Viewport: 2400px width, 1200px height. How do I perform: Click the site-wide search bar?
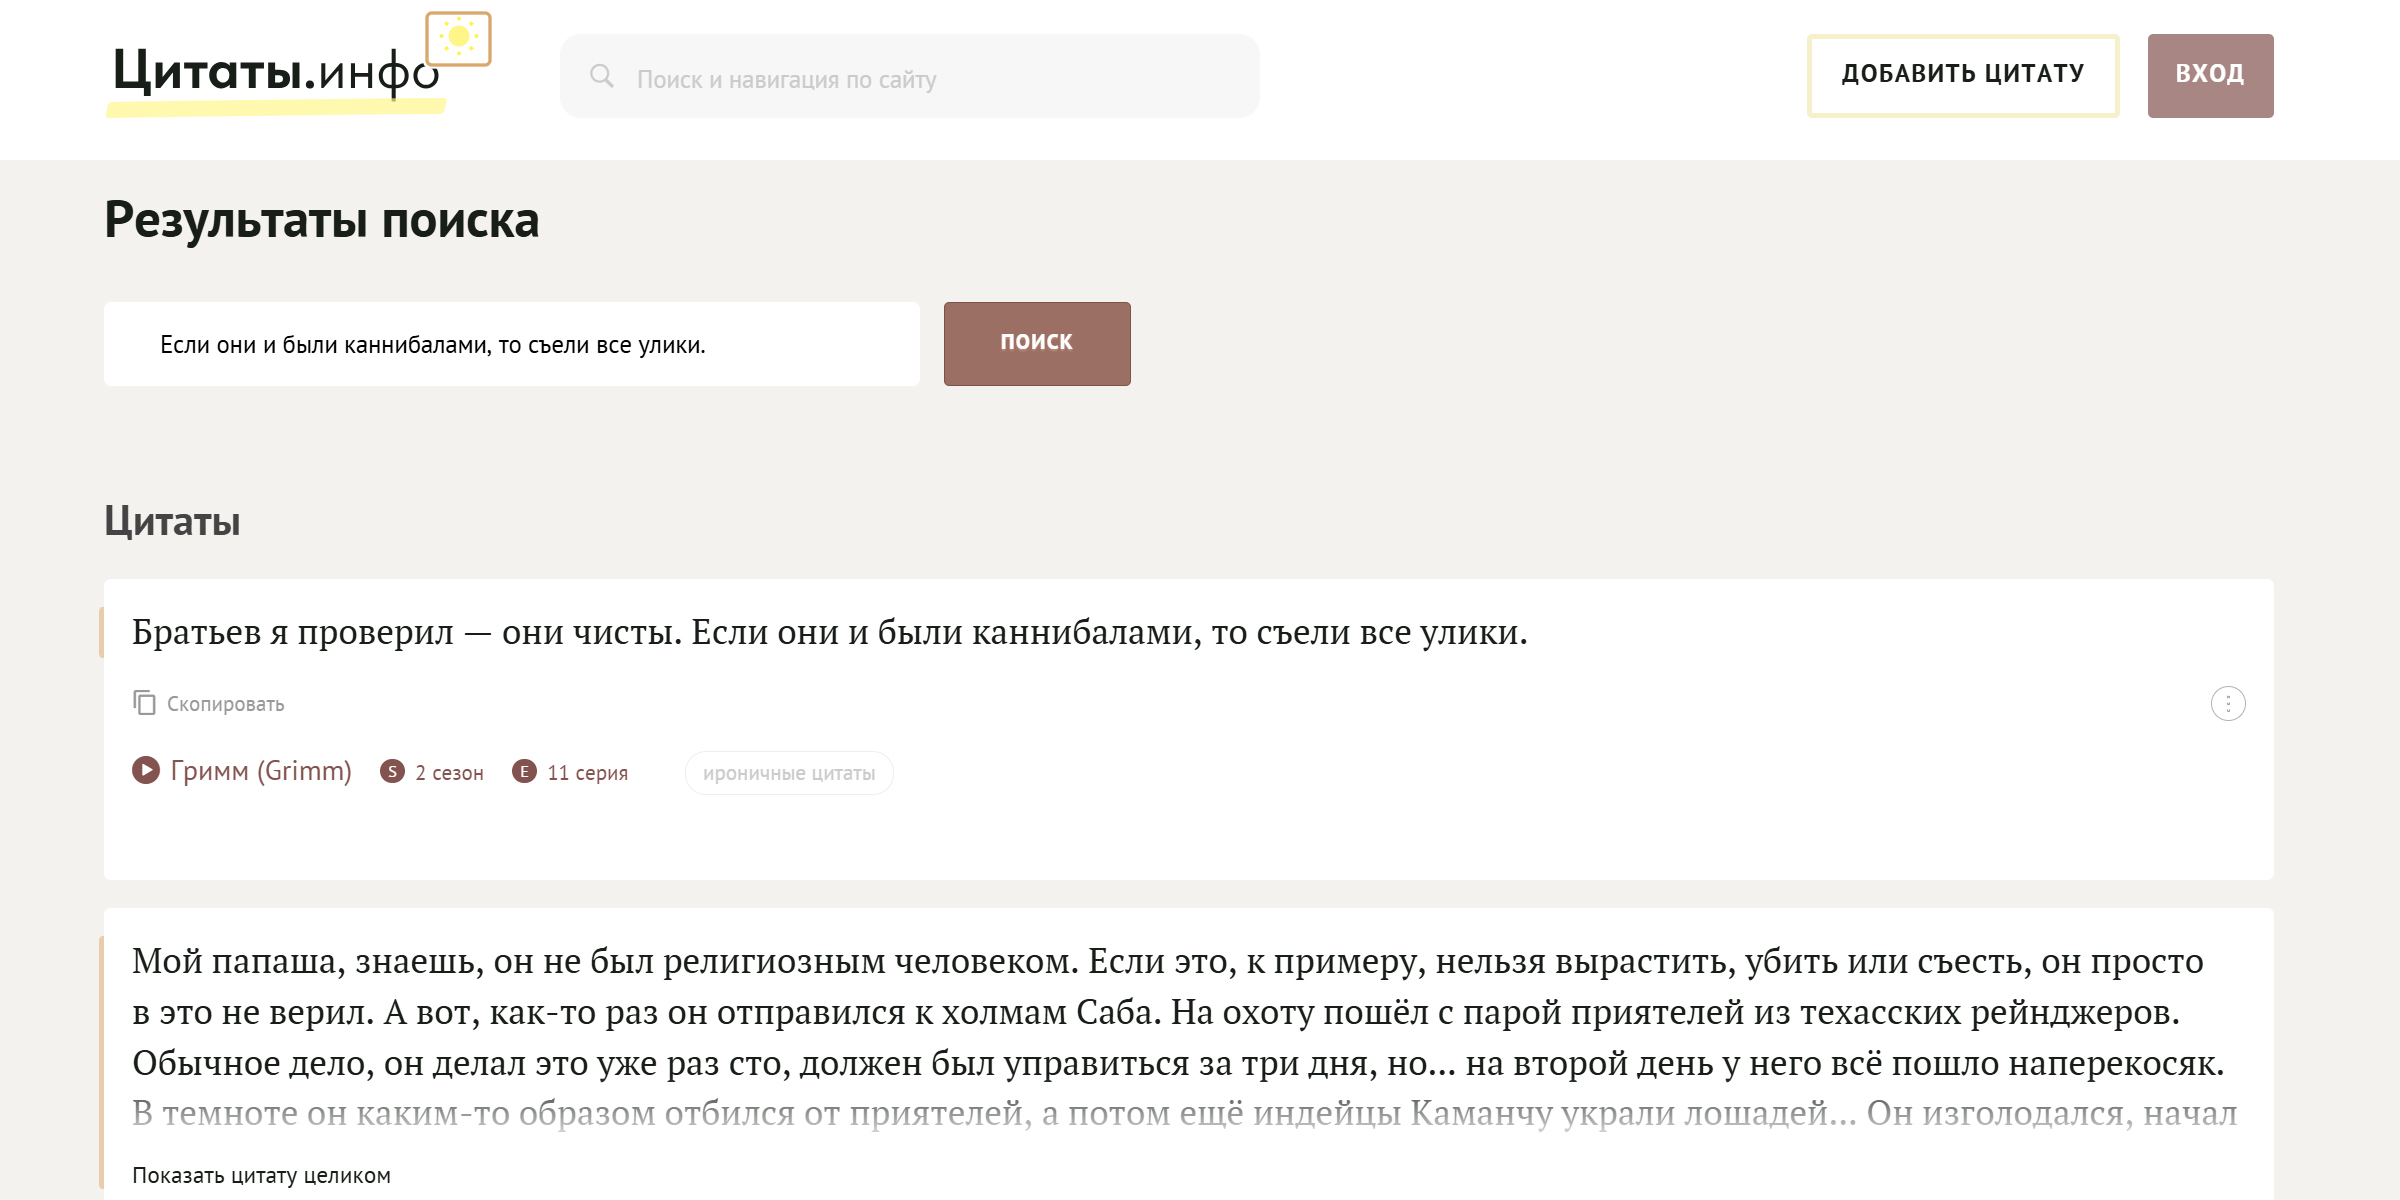tap(910, 76)
